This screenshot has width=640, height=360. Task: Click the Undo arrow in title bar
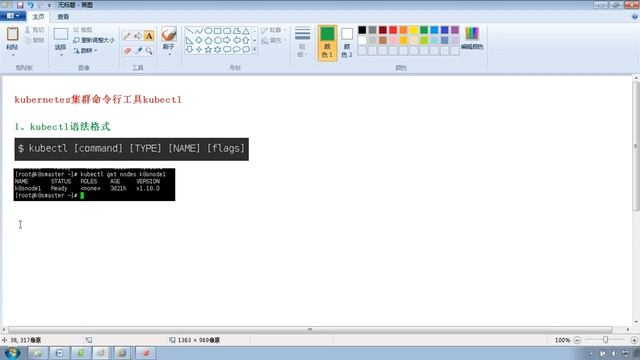[31, 5]
